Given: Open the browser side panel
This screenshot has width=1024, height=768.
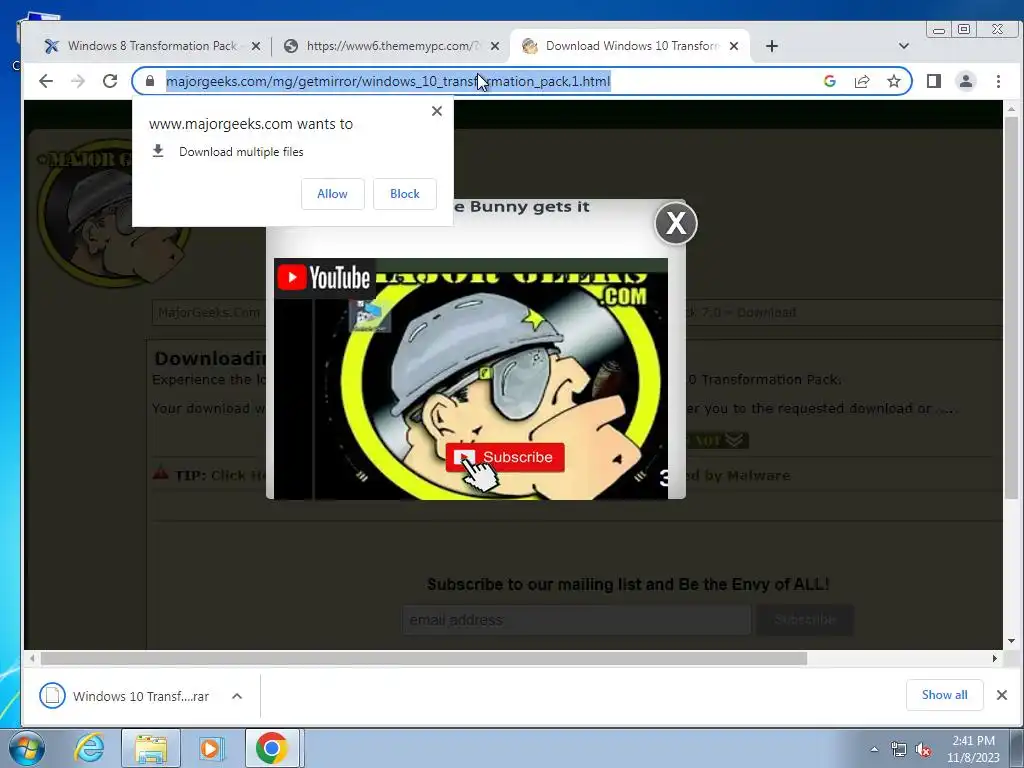Looking at the screenshot, I should point(934,81).
